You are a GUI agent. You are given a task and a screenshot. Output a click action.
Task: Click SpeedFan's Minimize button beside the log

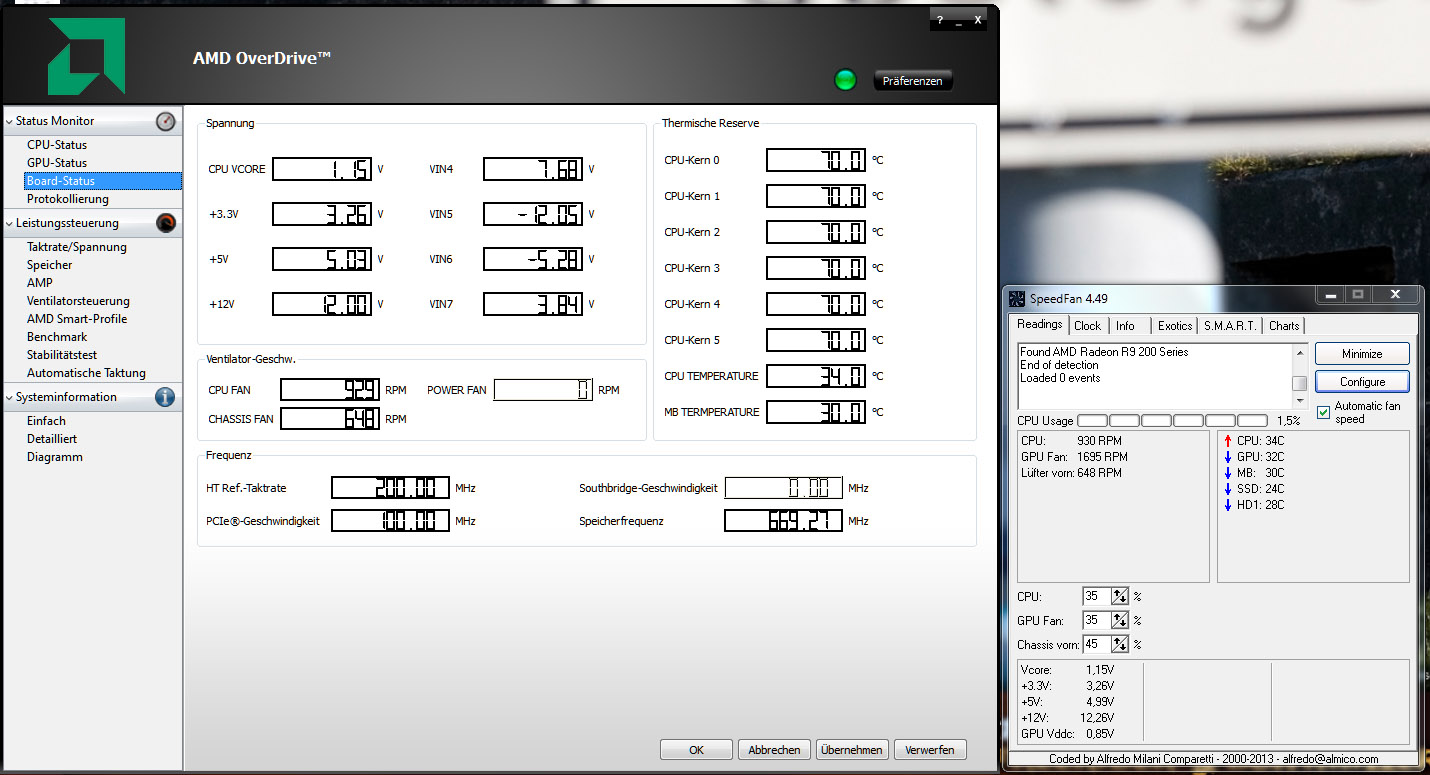click(x=1362, y=354)
